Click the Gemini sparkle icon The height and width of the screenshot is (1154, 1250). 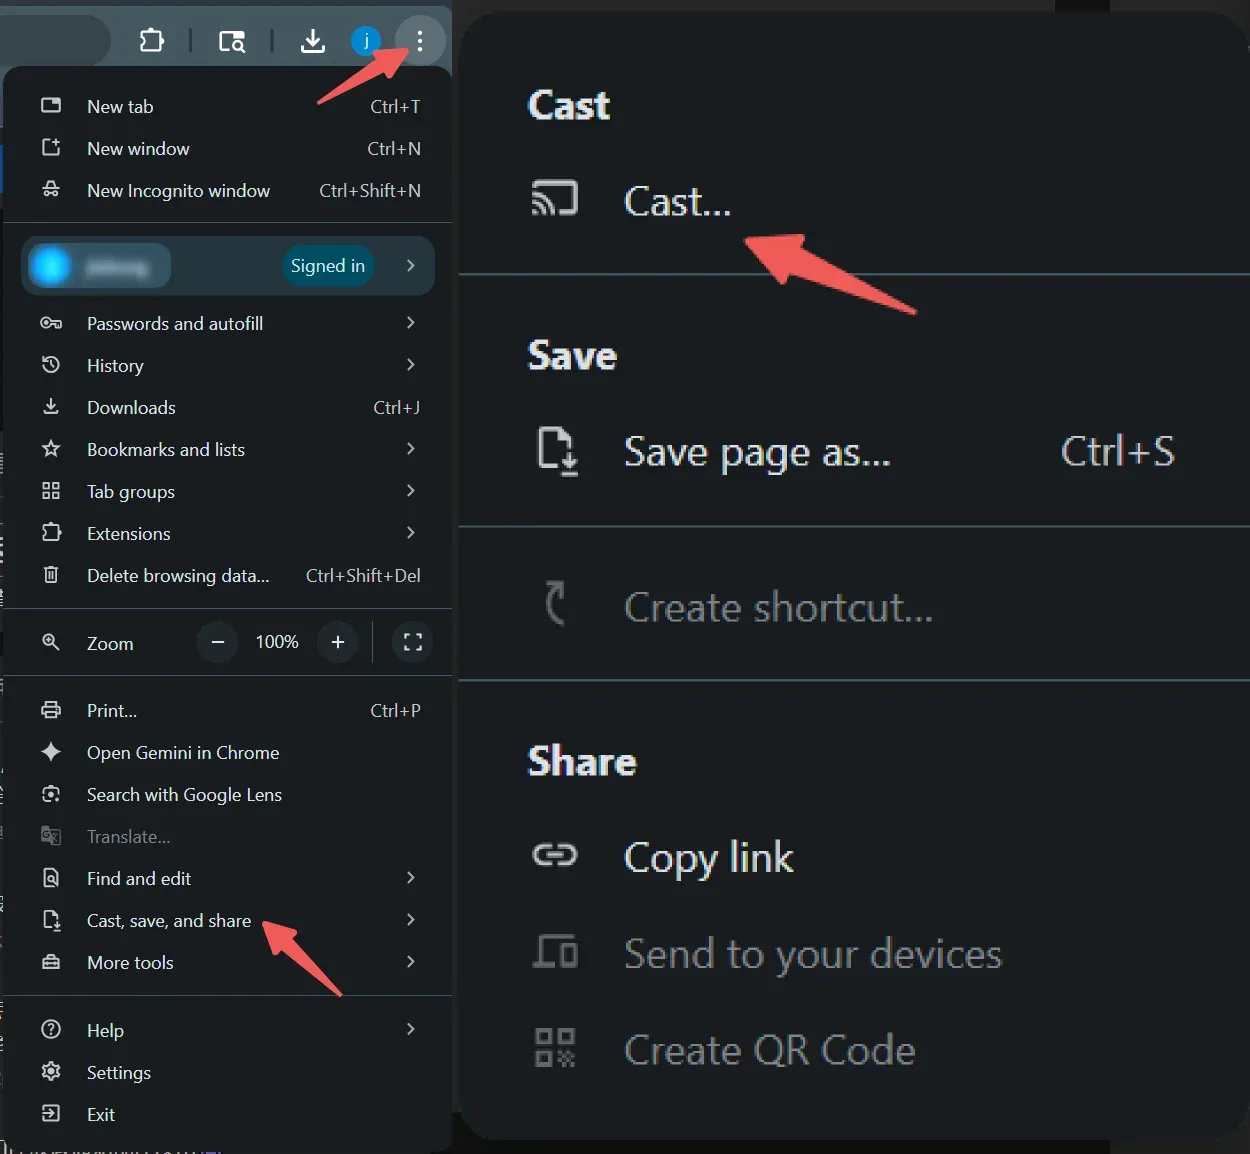(51, 752)
